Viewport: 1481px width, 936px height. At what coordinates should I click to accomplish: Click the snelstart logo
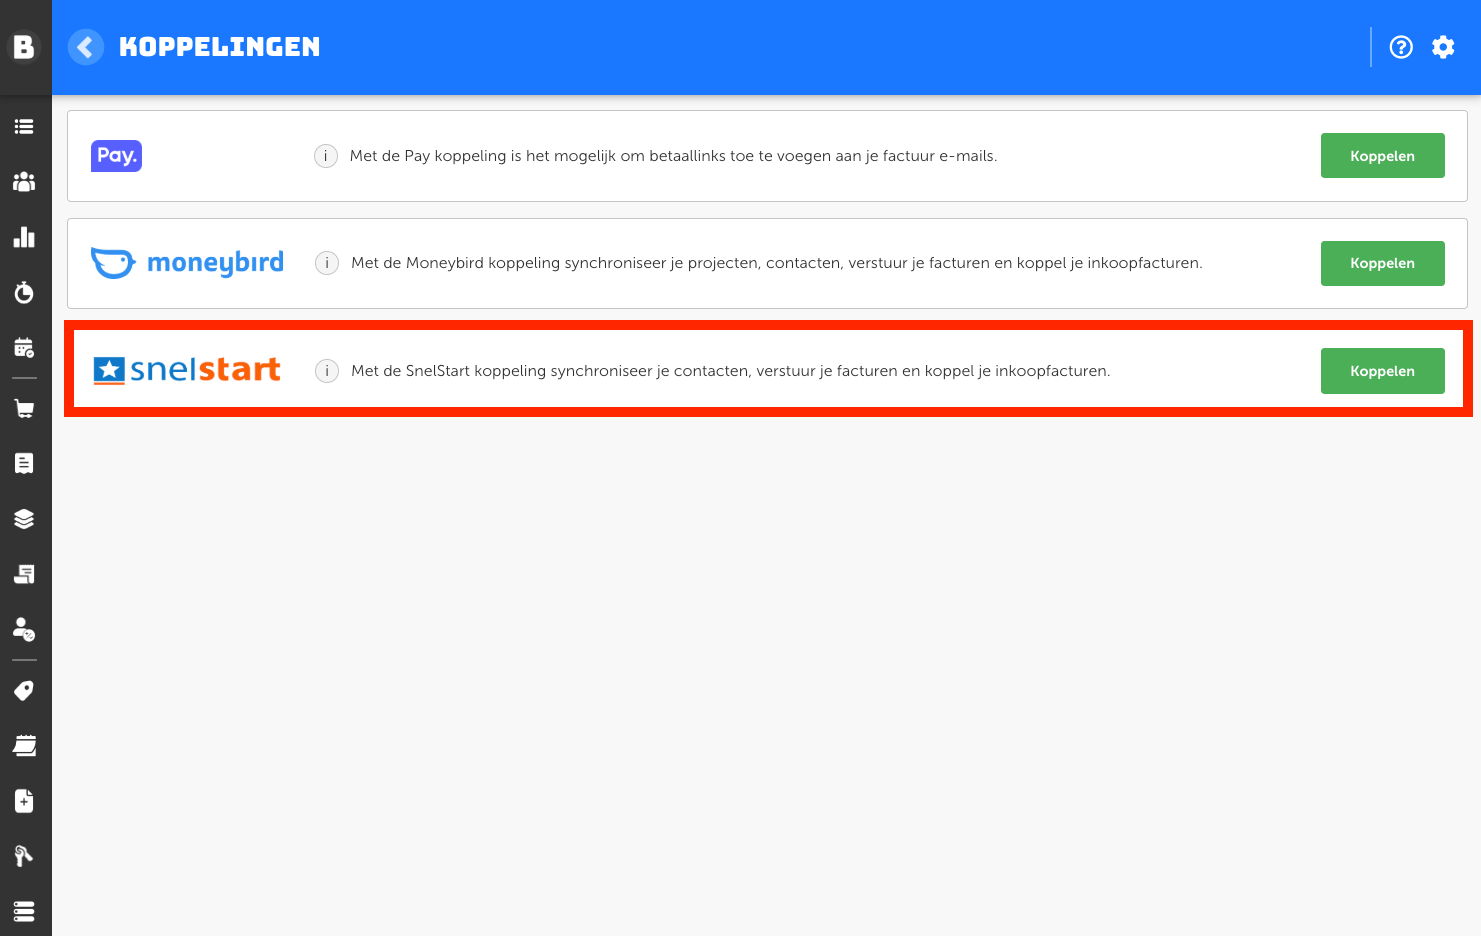[x=187, y=370]
